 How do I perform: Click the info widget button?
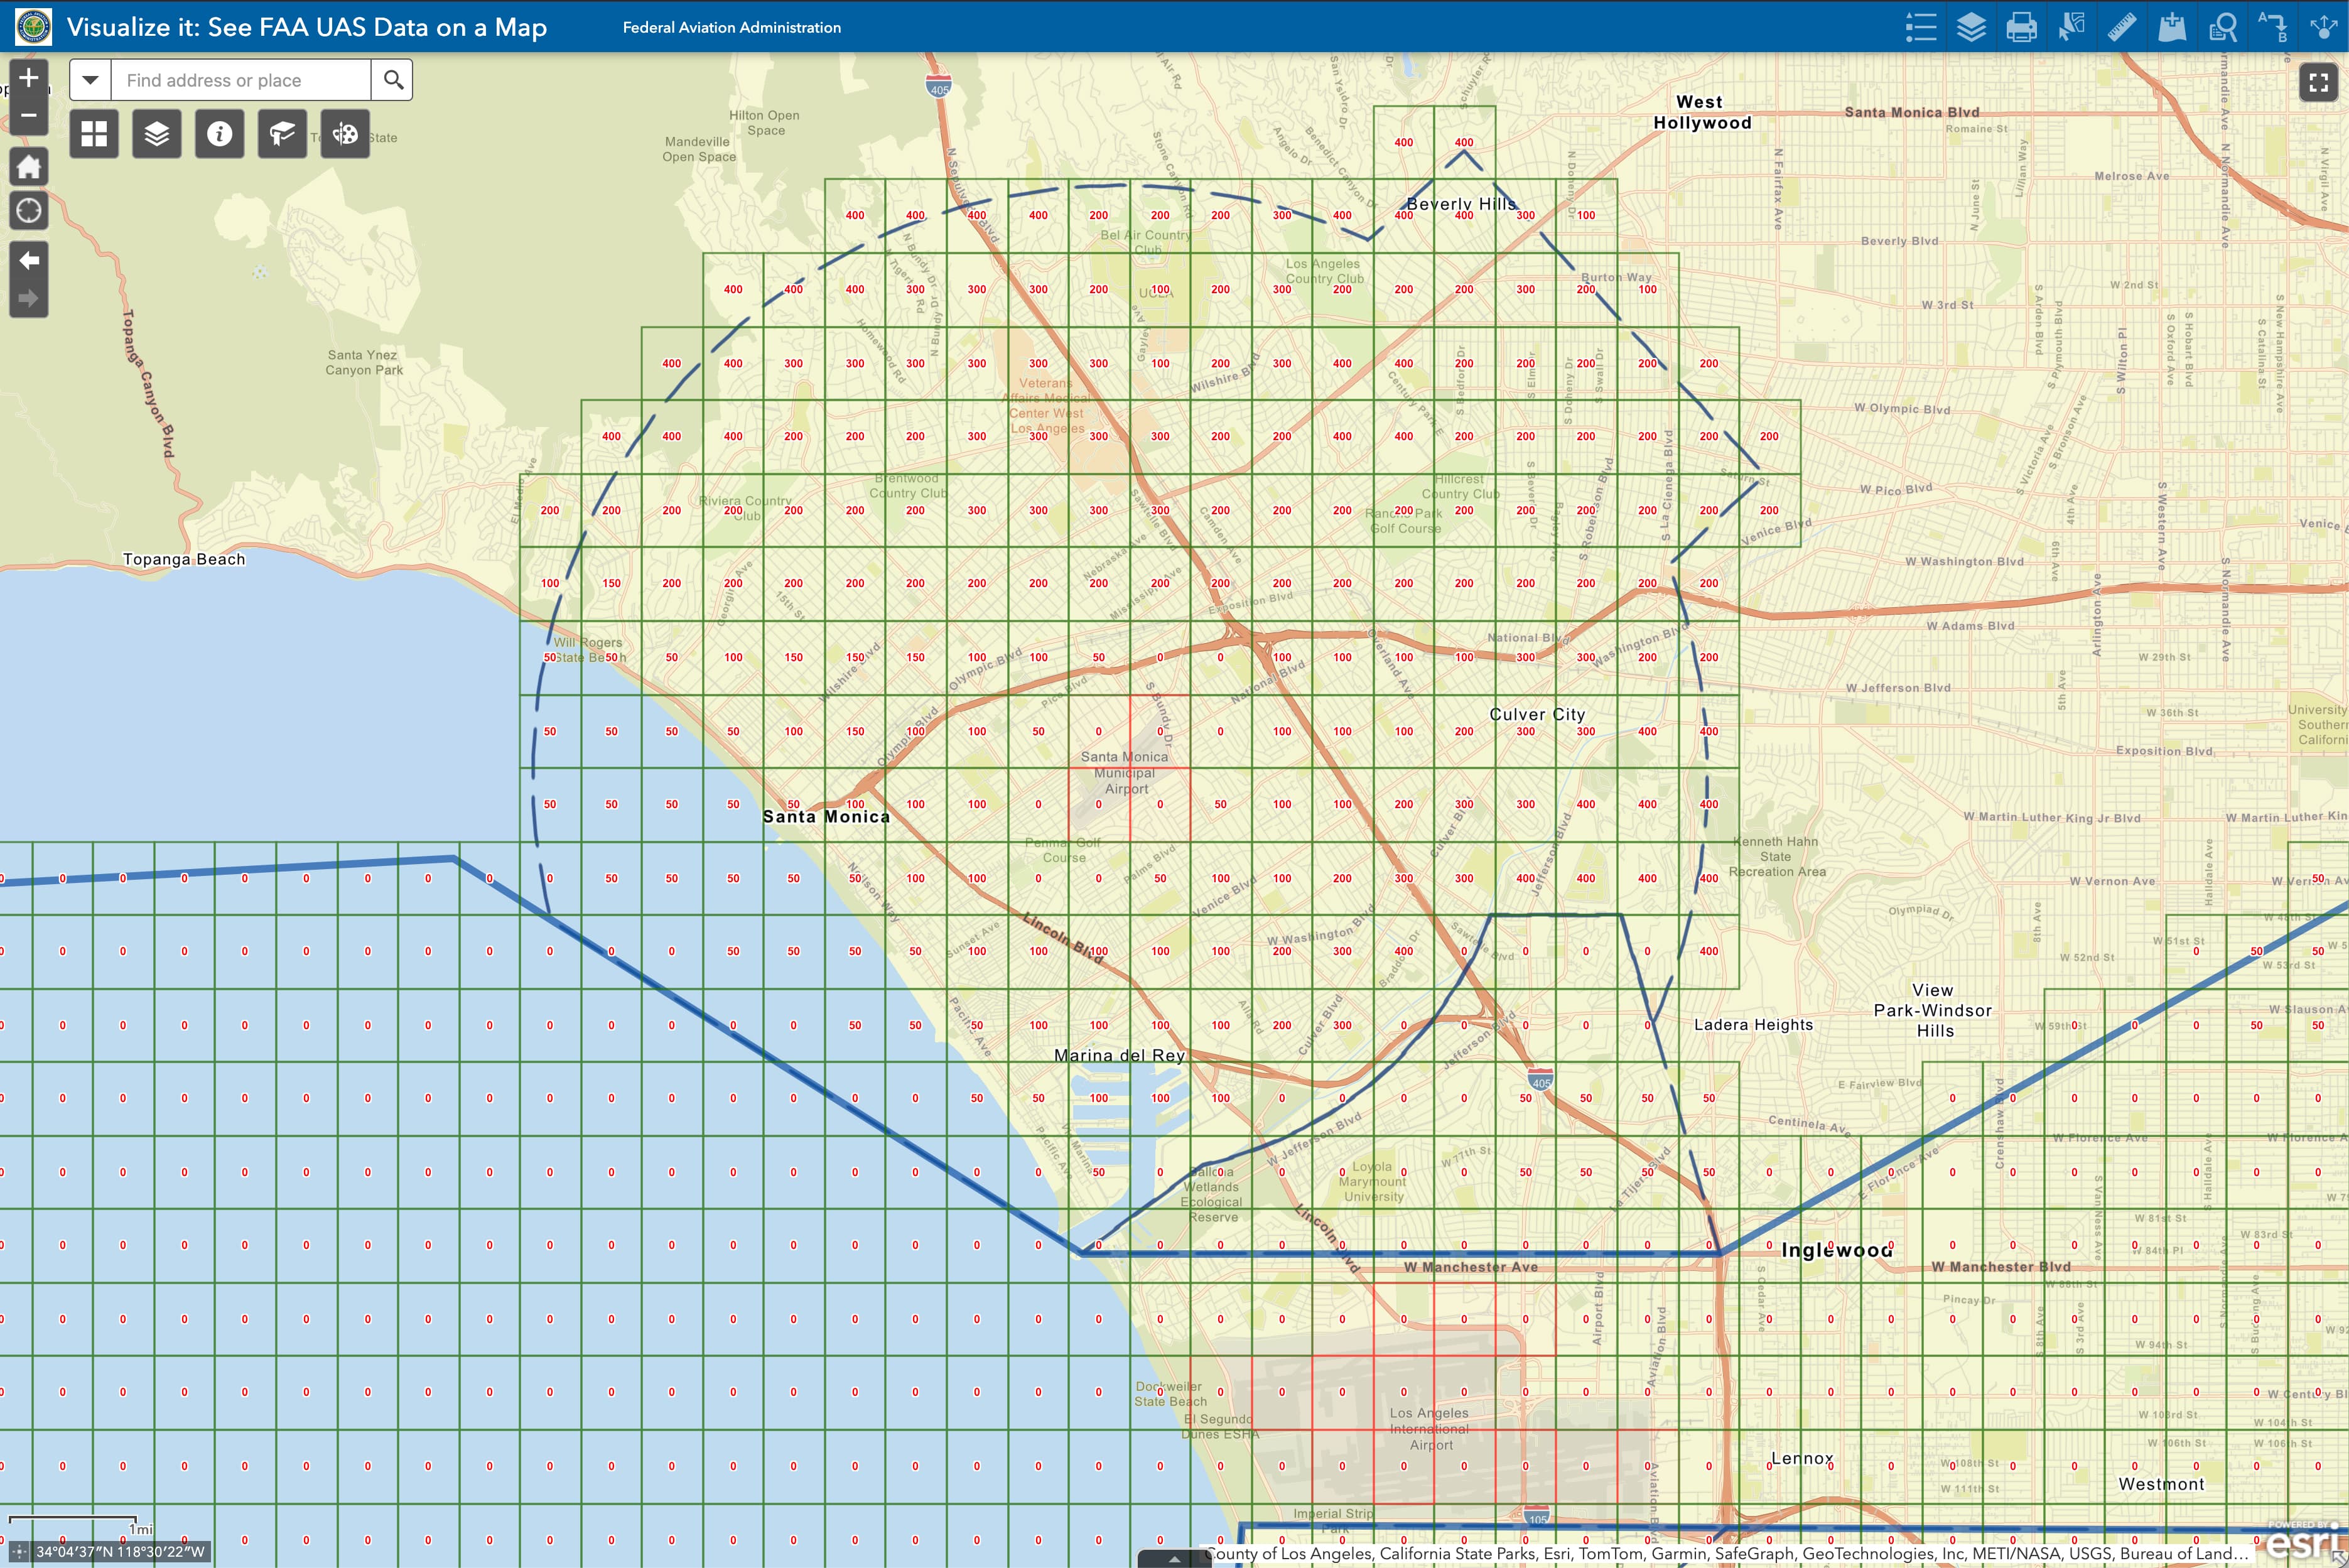pyautogui.click(x=219, y=134)
